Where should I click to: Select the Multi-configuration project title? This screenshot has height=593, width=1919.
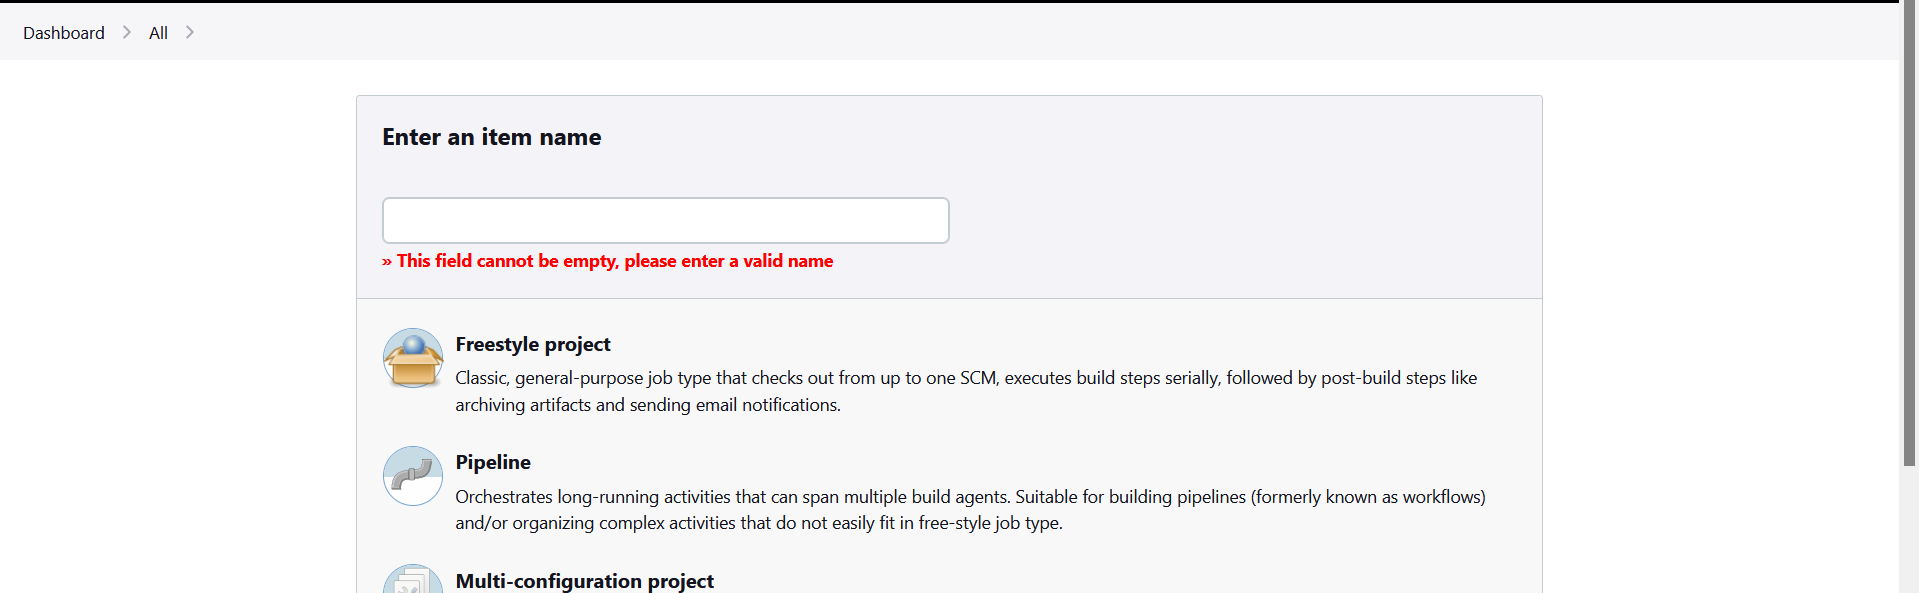pos(584,581)
